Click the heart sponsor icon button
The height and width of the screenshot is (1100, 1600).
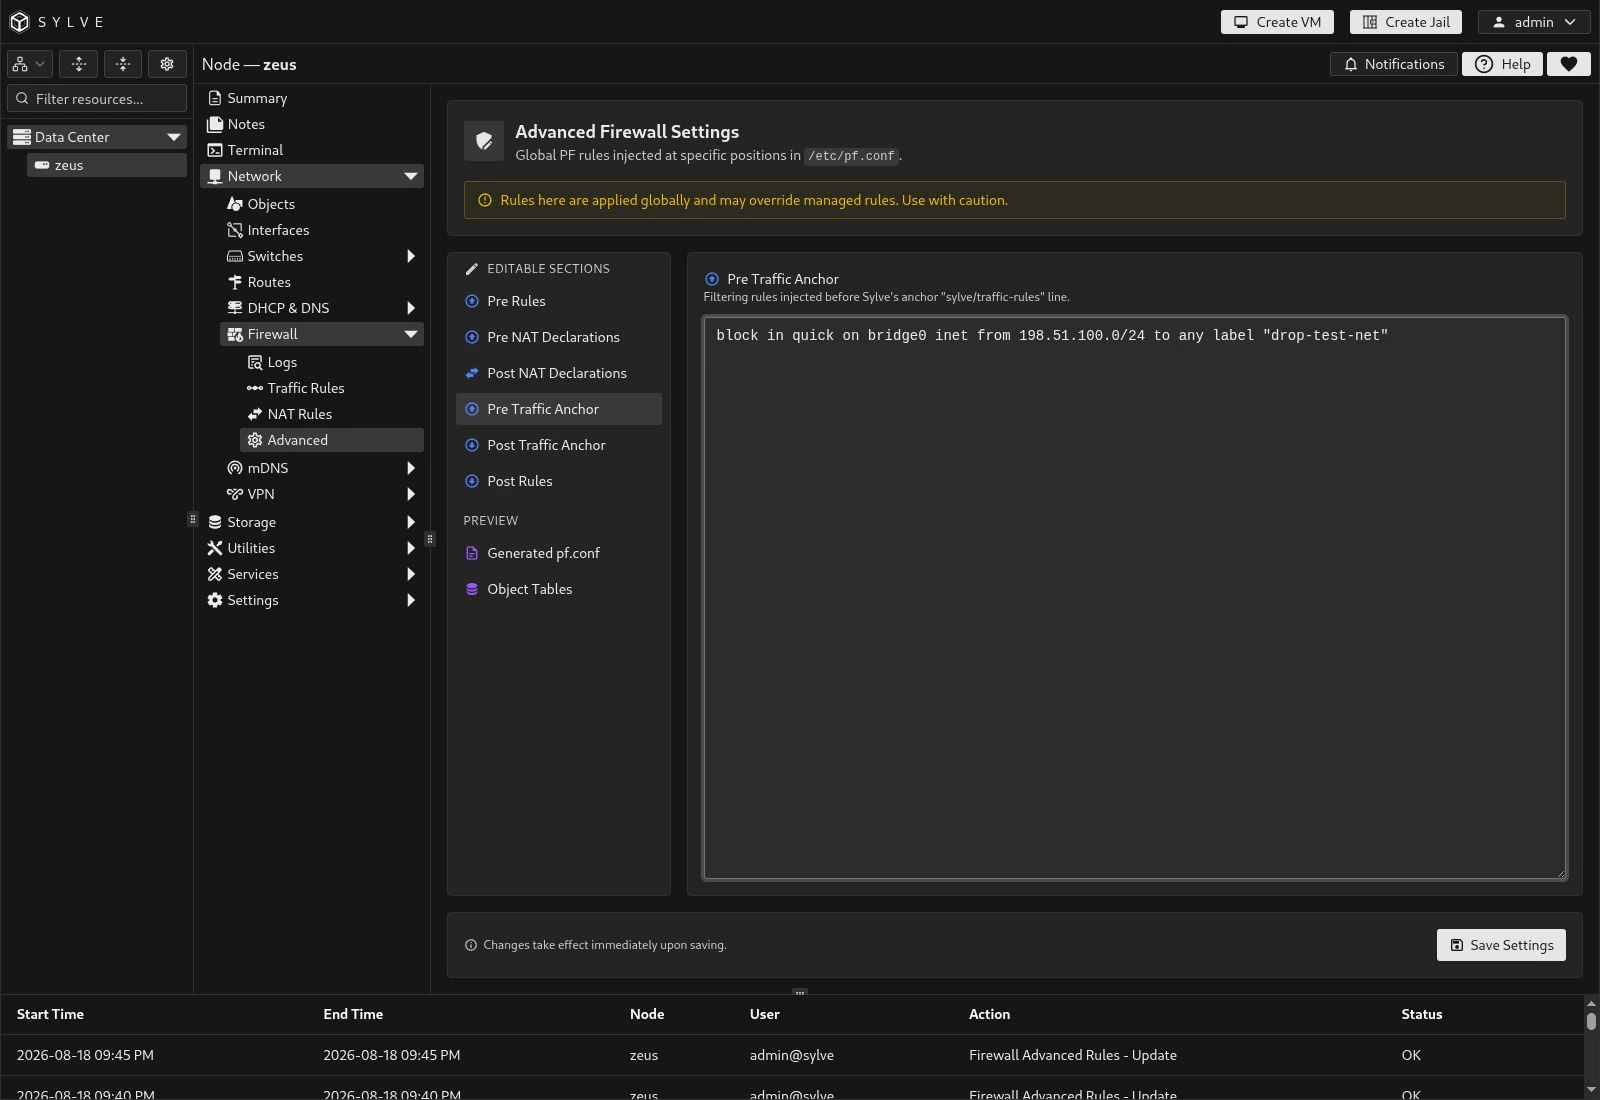tap(1569, 64)
